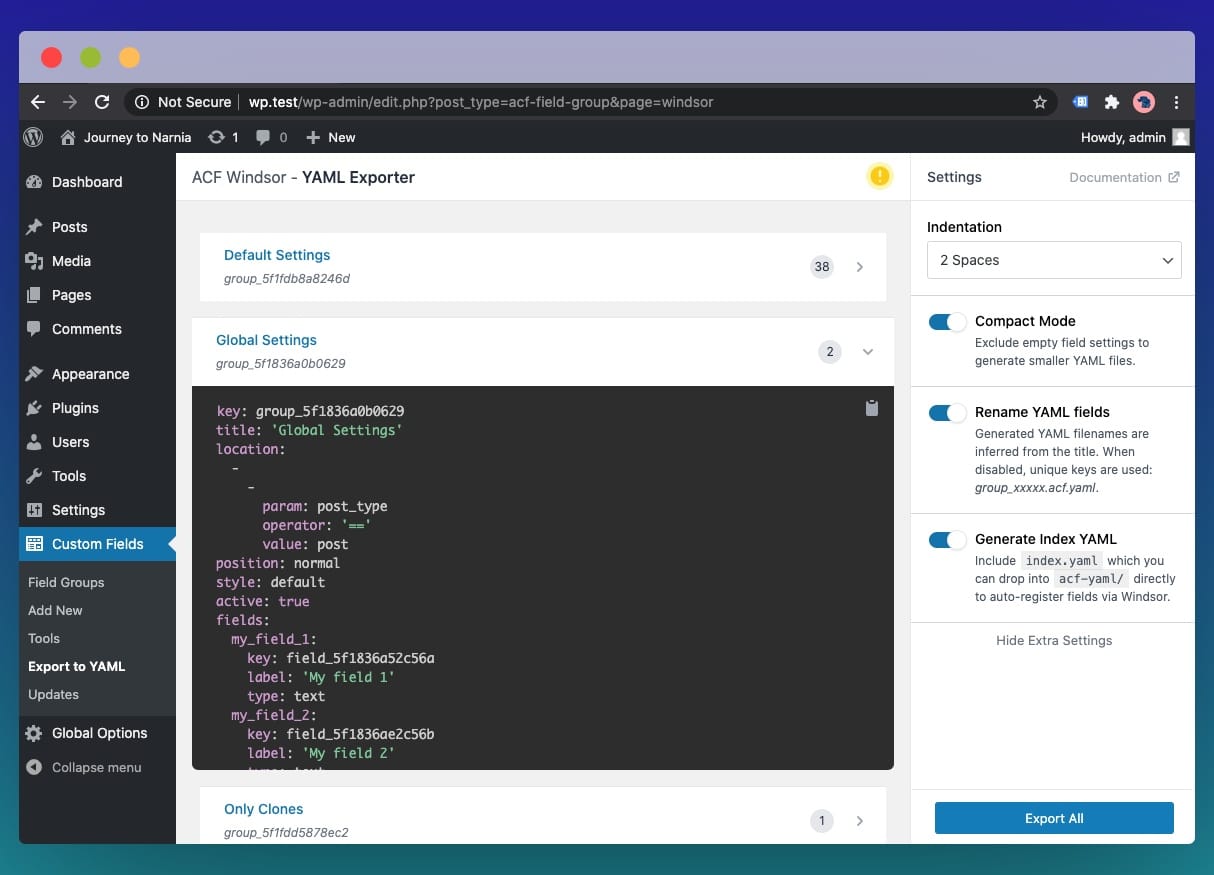Click the Global Settings count badge 2
Image resolution: width=1214 pixels, height=875 pixels.
(829, 352)
